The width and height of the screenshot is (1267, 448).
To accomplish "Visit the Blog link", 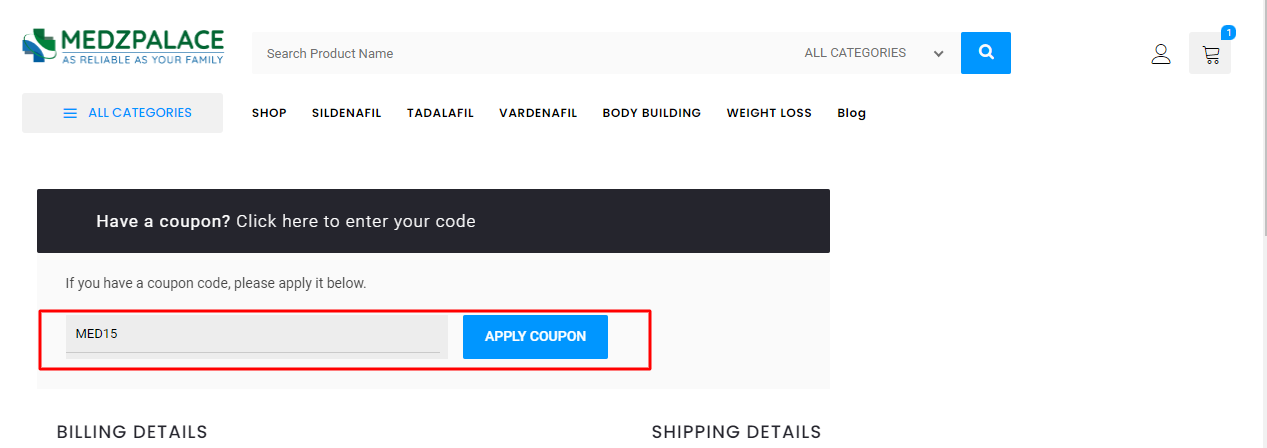I will tap(851, 113).
